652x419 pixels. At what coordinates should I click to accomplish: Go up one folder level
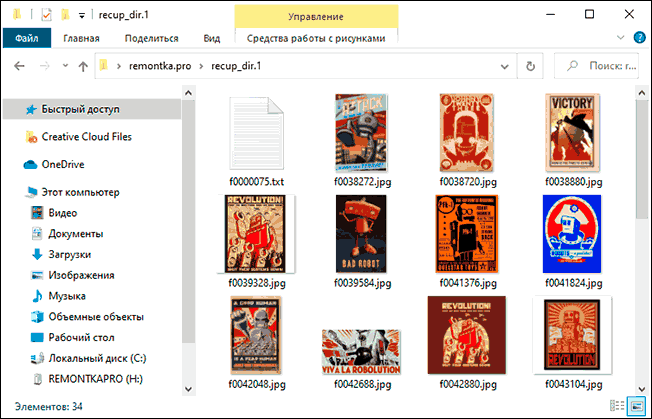[x=83, y=67]
